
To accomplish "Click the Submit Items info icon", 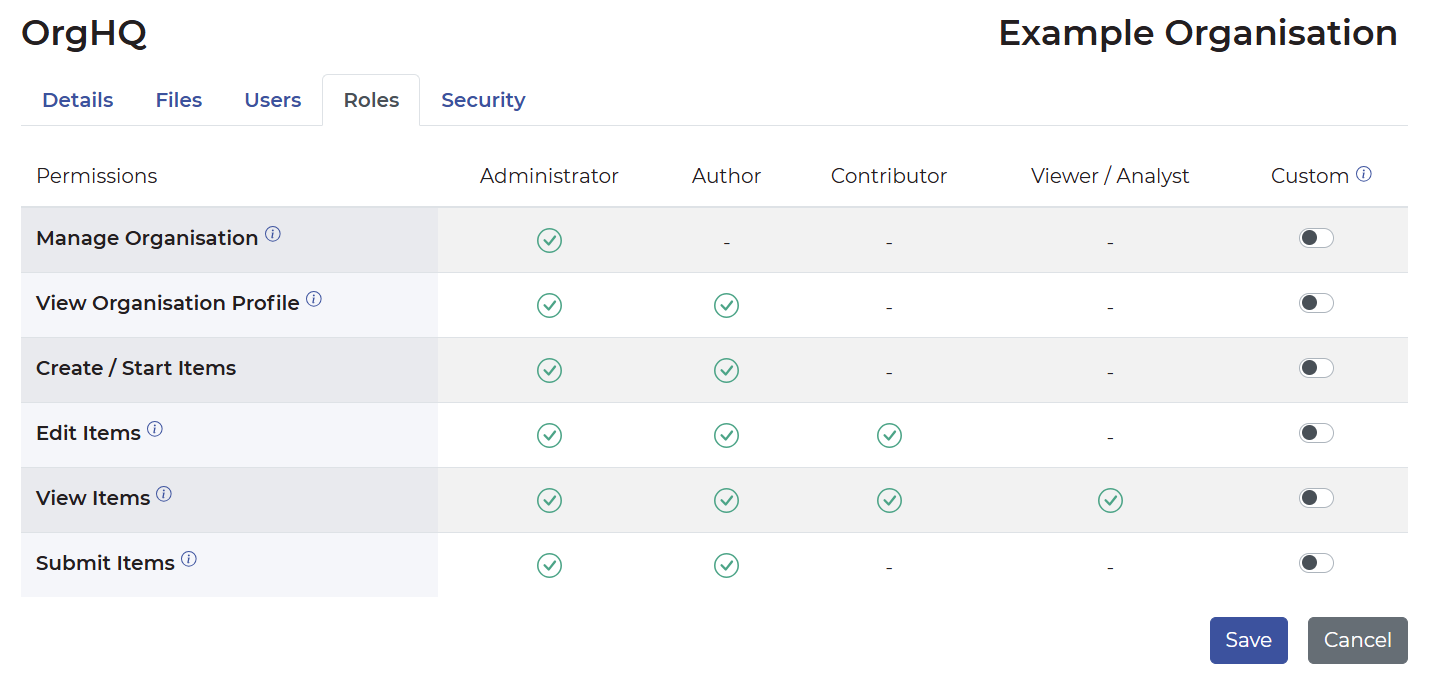I will point(189,558).
